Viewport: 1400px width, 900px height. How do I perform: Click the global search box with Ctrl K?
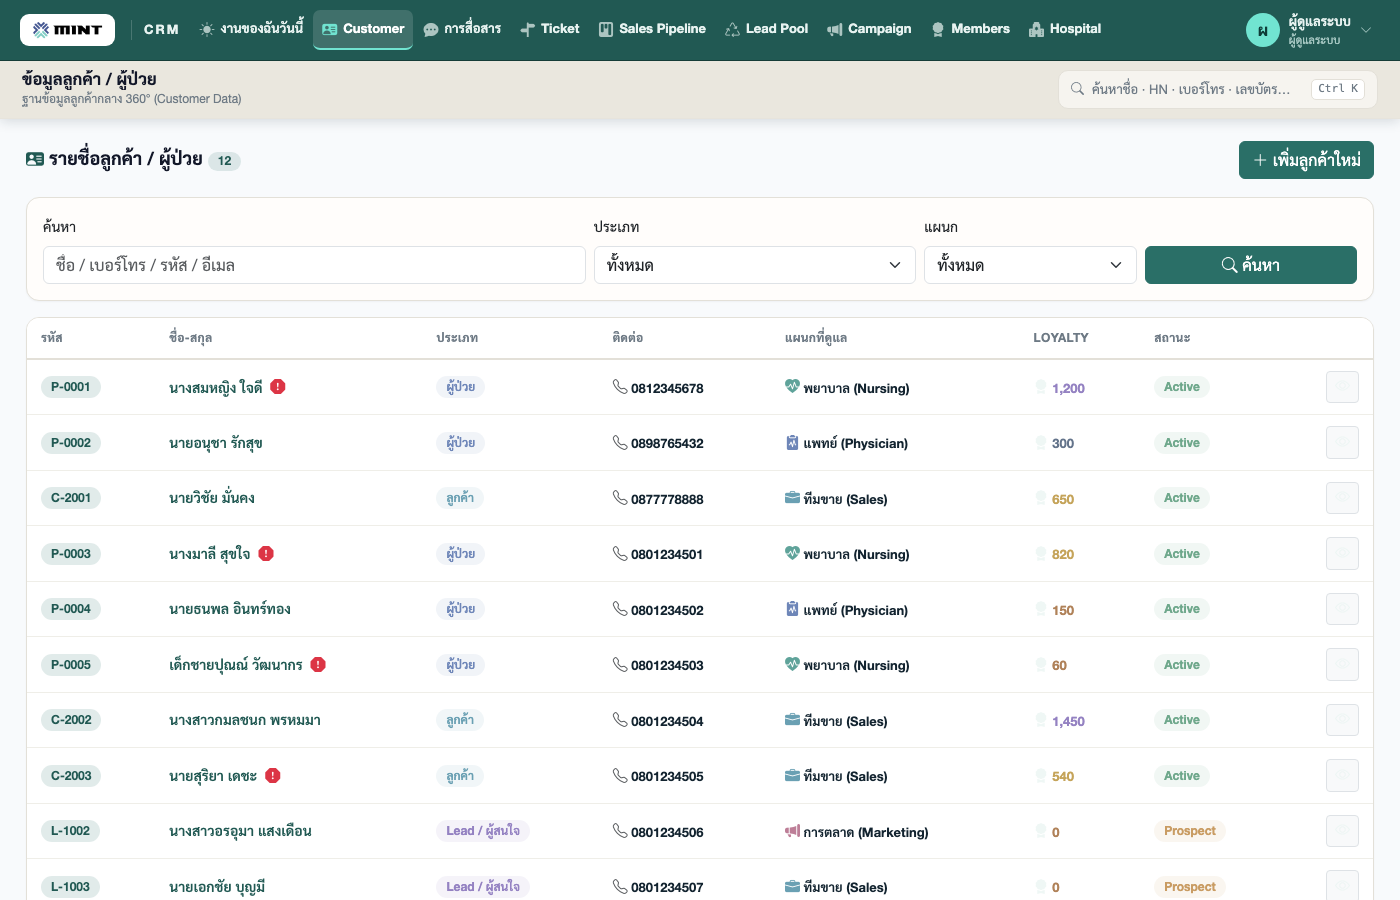(1218, 89)
